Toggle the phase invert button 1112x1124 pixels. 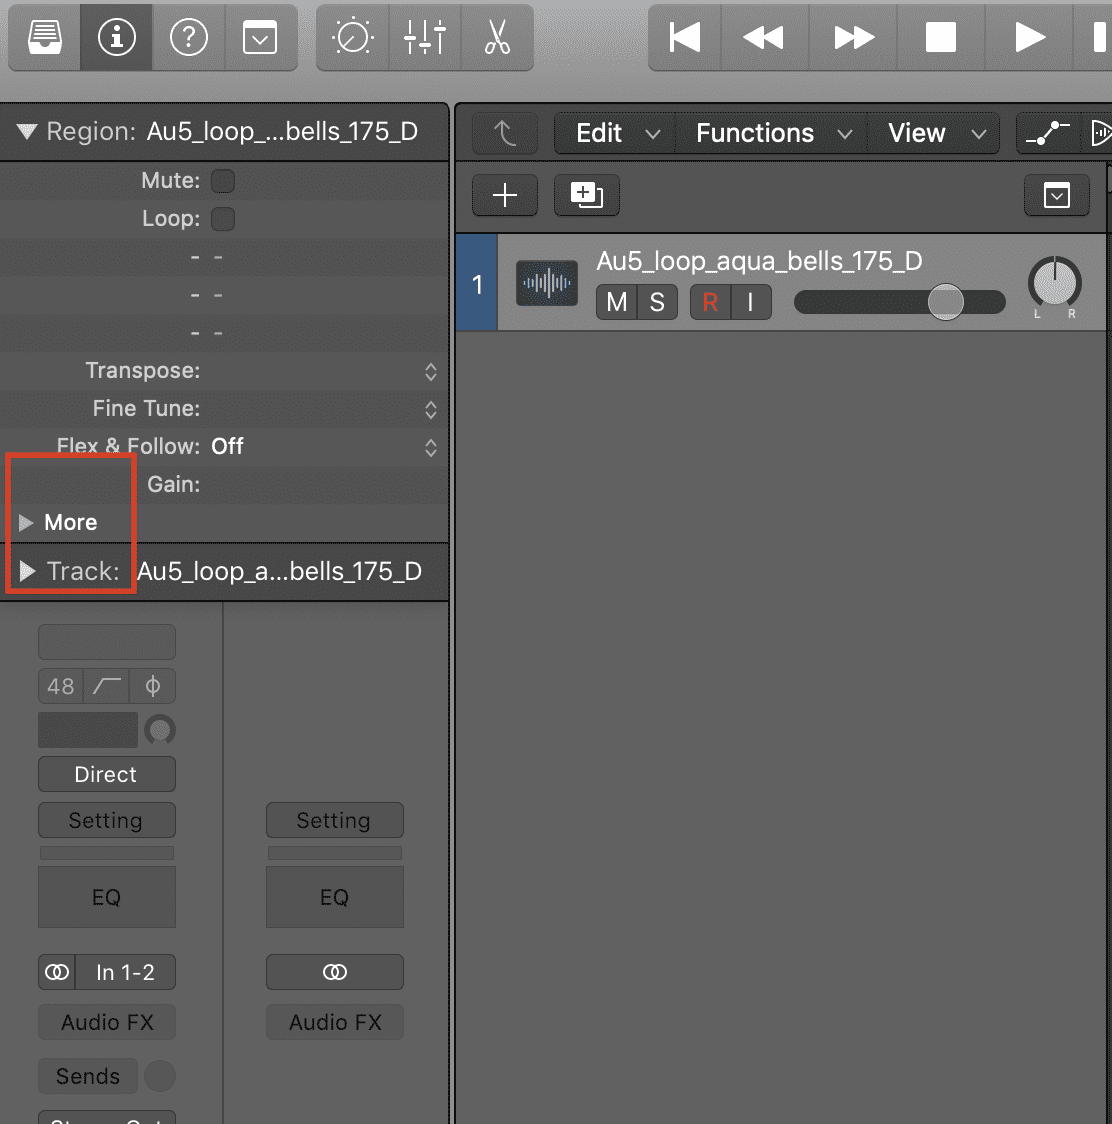coord(153,687)
